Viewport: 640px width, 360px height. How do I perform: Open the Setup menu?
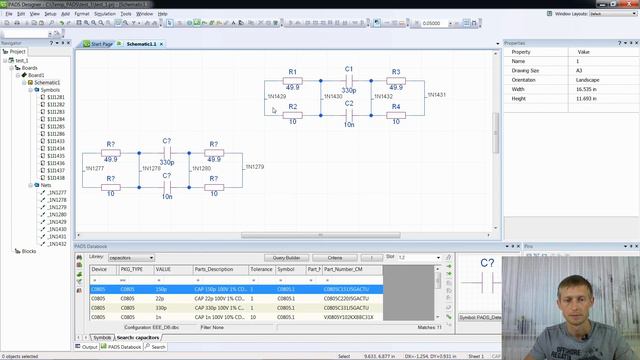(50, 14)
